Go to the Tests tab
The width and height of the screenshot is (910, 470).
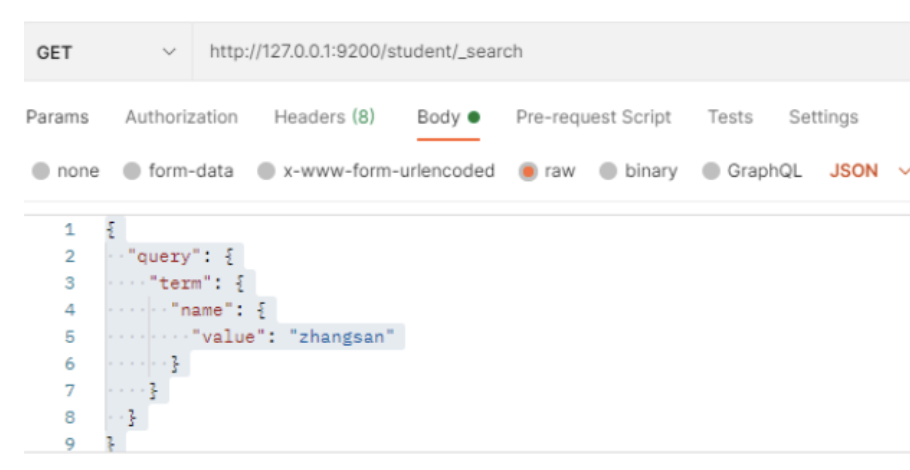coord(730,117)
